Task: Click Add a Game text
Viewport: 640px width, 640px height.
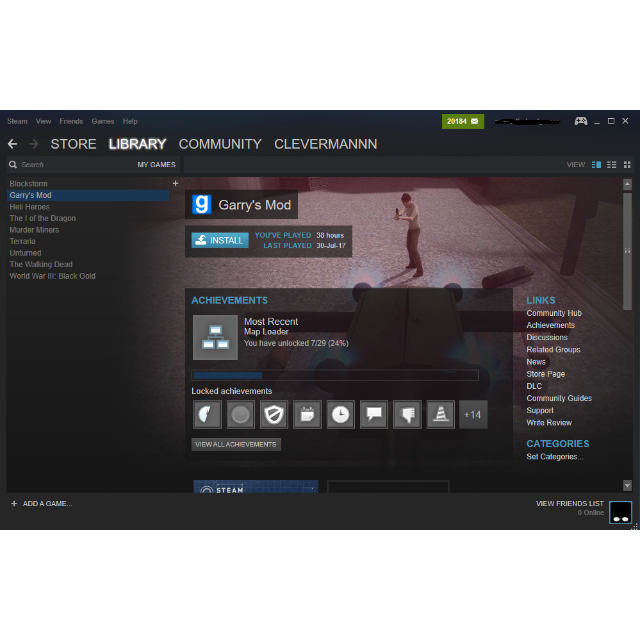Action: pos(47,504)
